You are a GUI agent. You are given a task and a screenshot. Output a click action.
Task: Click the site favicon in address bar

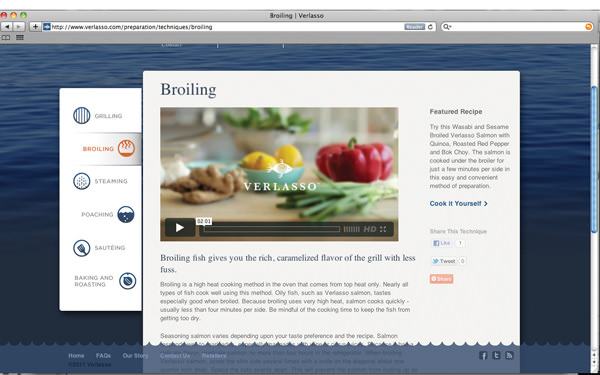tap(47, 27)
